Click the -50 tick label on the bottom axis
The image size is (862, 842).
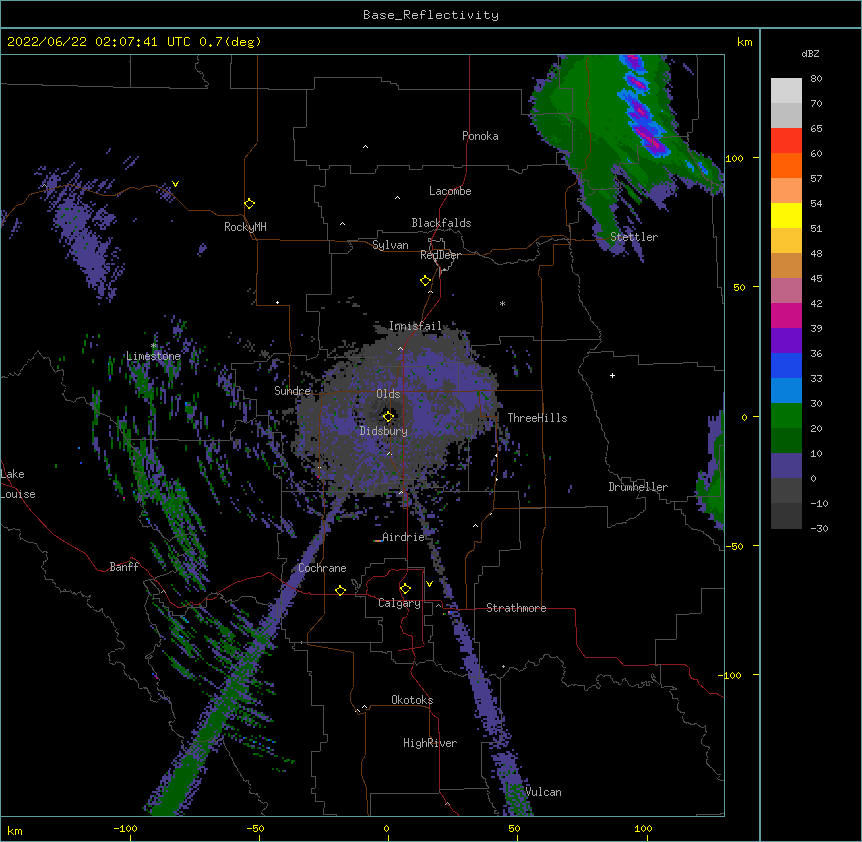click(x=255, y=828)
